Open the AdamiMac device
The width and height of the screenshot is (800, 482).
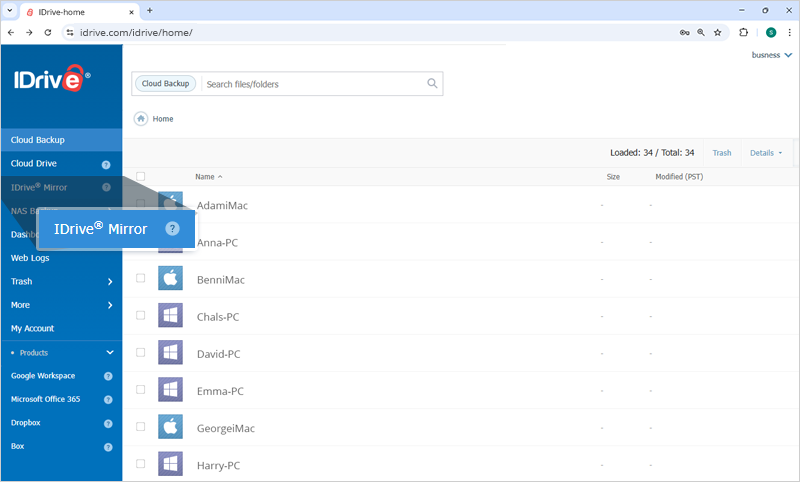tap(222, 206)
